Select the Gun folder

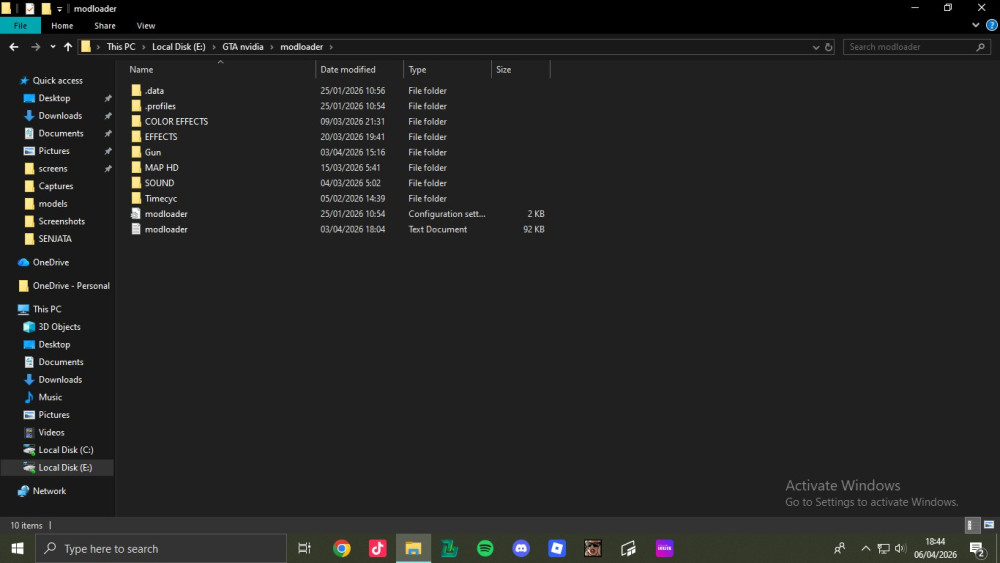pos(152,152)
